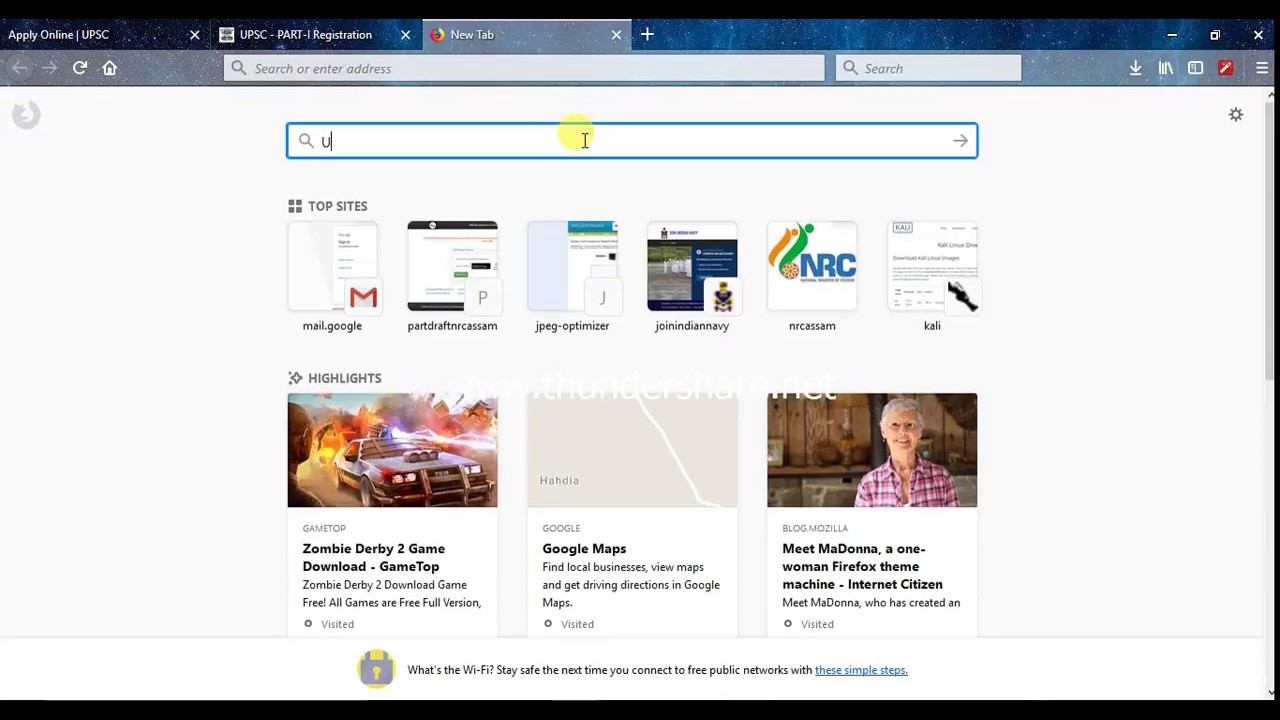Open the partdraftnrcassam top site tile
Screen dimensions: 1280x720
click(452, 277)
